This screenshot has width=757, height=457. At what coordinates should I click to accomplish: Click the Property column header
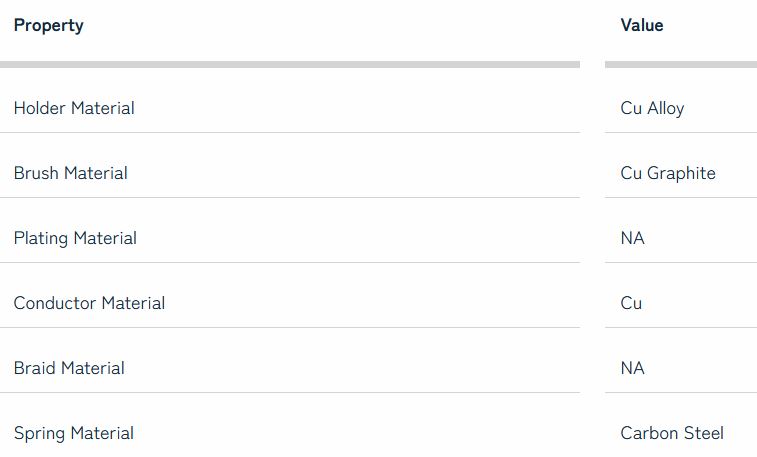[48, 26]
